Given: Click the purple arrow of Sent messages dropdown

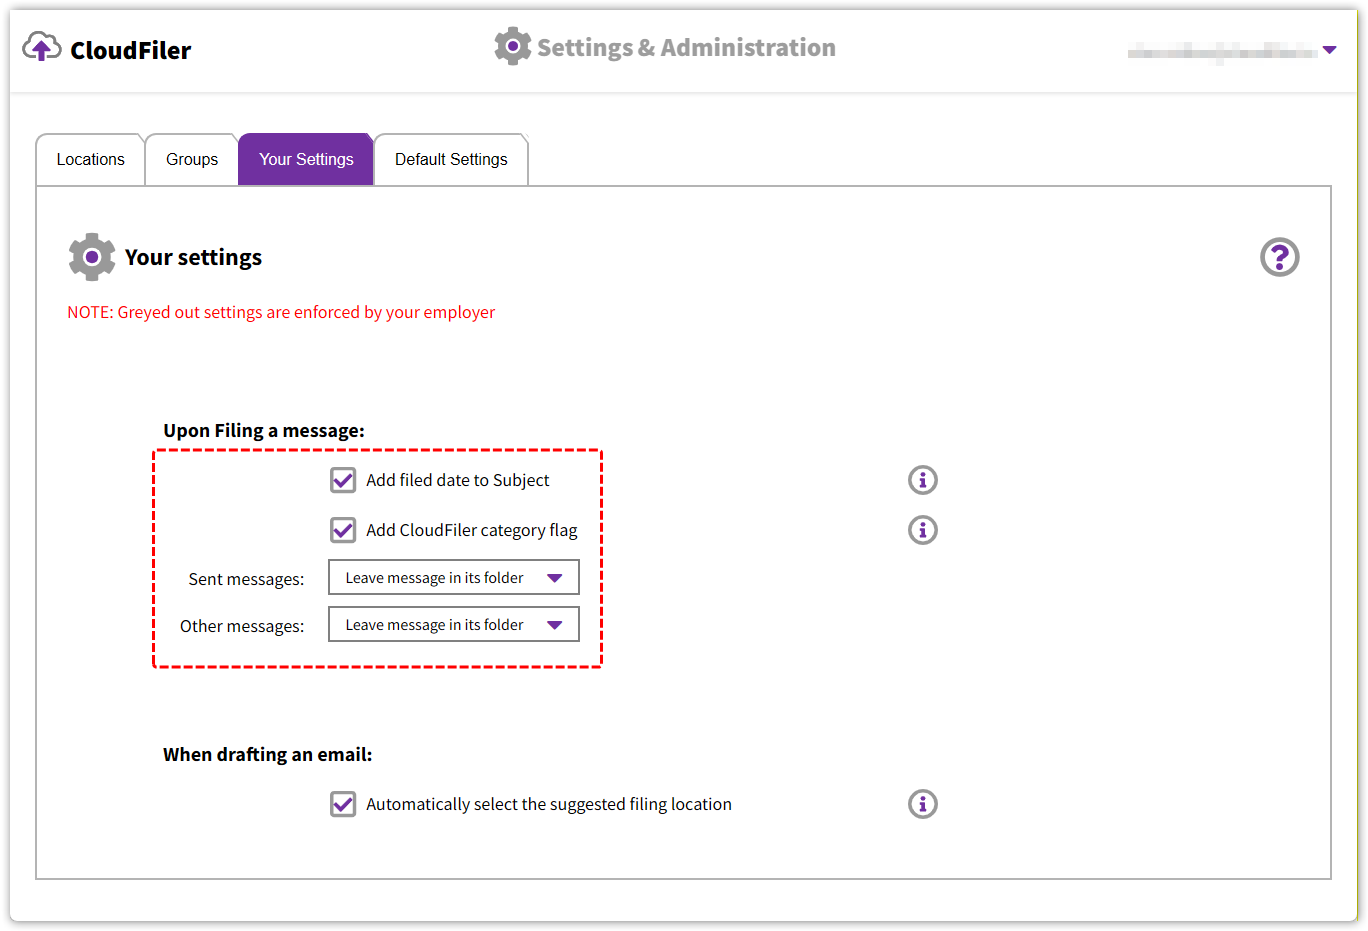Looking at the screenshot, I should [555, 578].
